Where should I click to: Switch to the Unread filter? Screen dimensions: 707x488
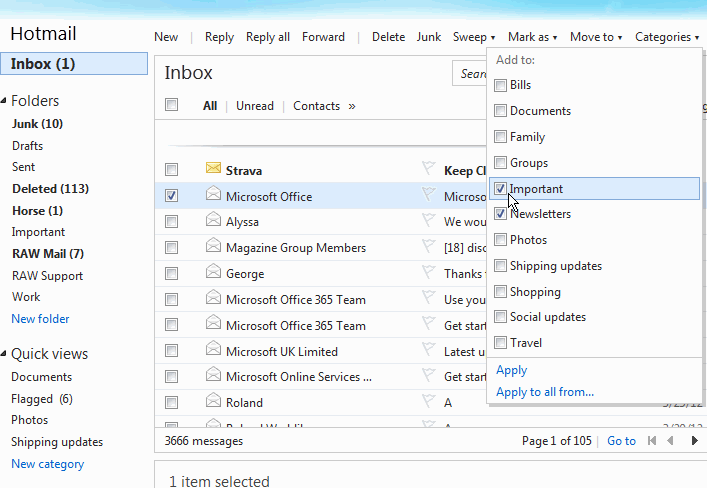[255, 106]
